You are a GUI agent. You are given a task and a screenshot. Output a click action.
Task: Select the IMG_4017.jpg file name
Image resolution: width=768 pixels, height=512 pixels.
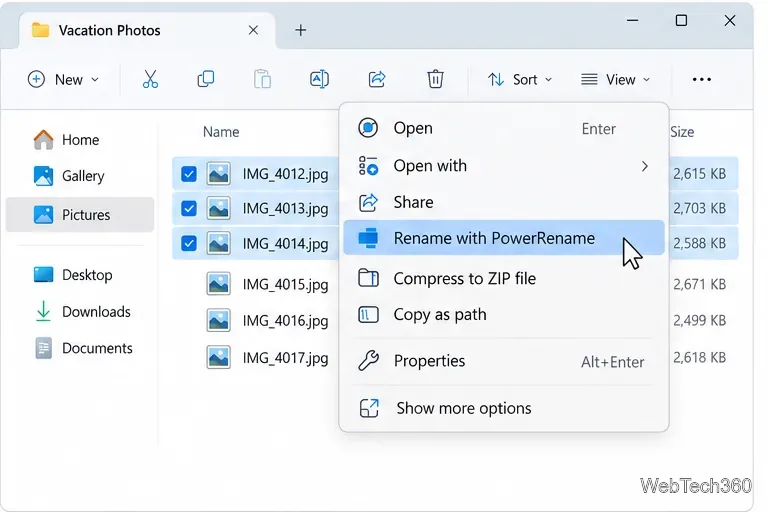(285, 358)
